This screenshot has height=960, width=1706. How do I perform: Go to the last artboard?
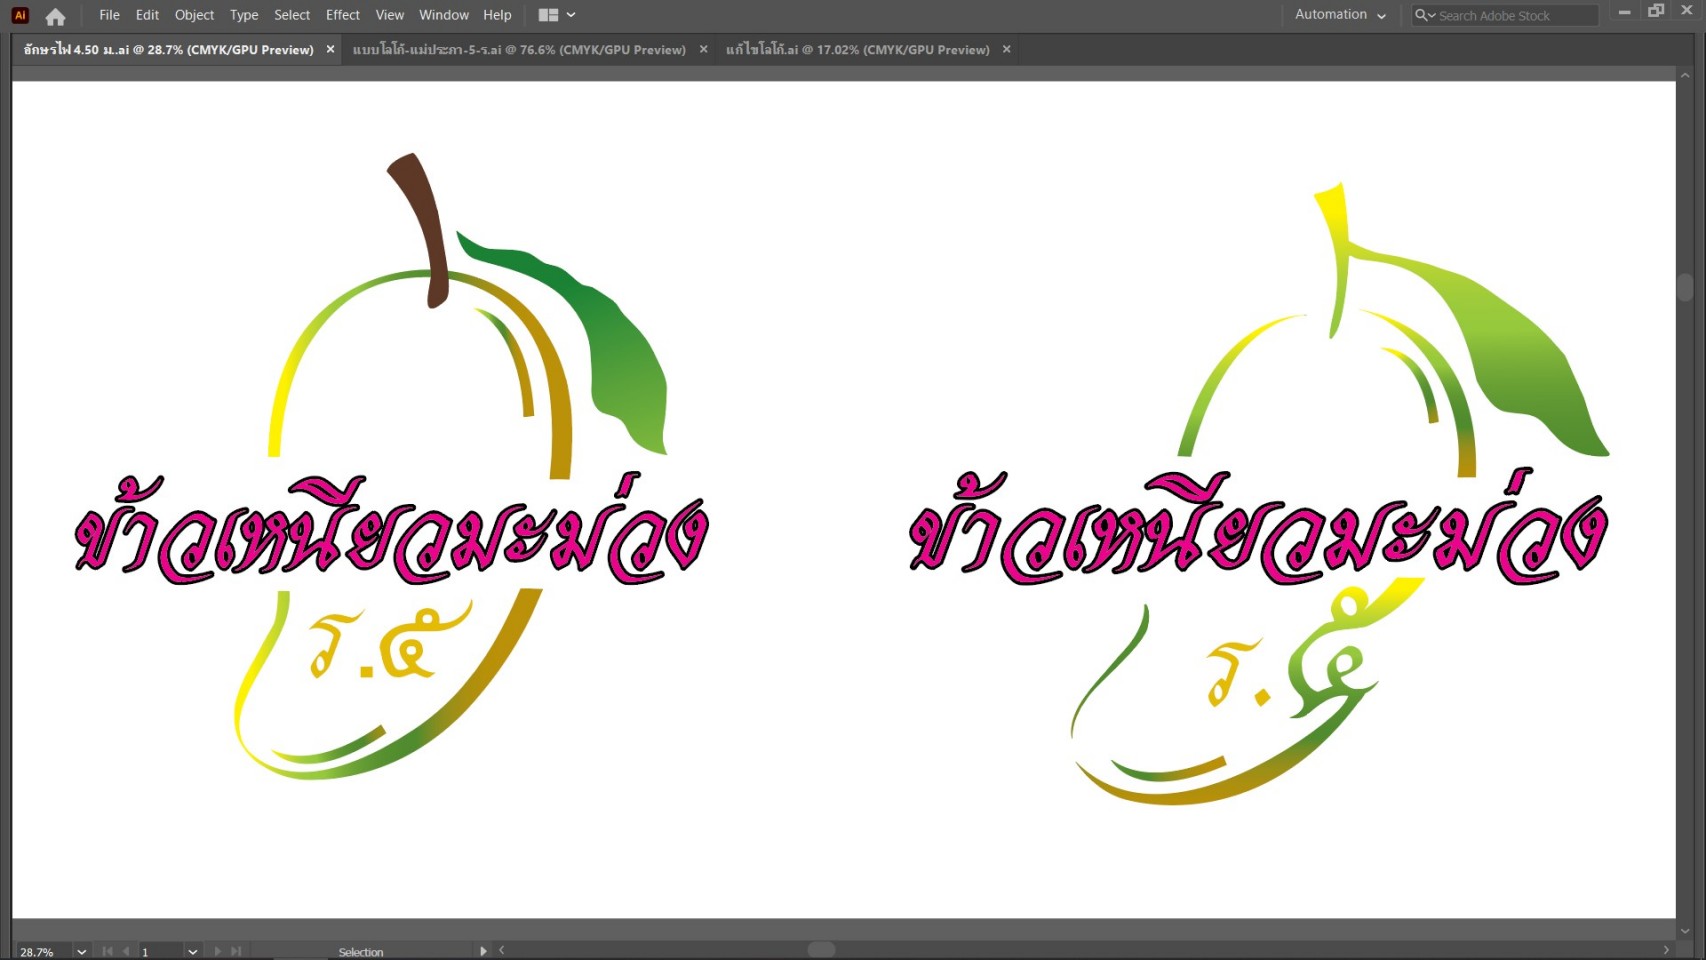236,951
